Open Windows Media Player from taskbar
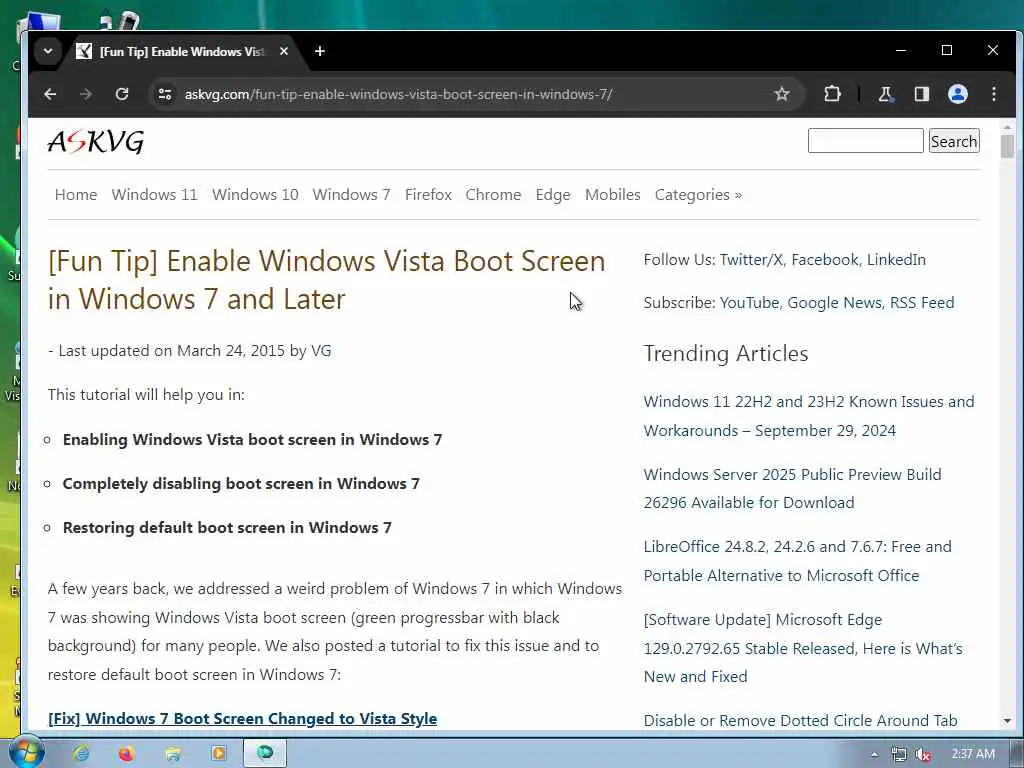This screenshot has height=768, width=1024. click(219, 754)
